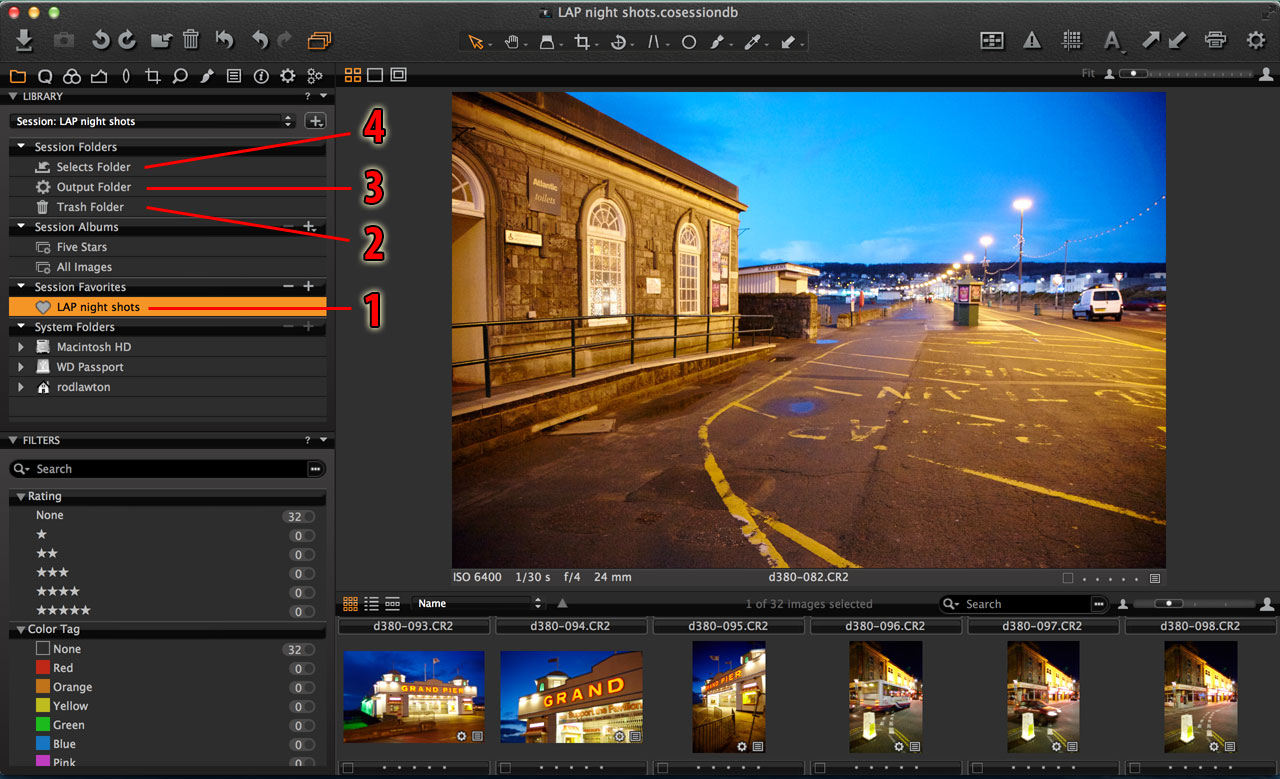
Task: Rotate the image right (clockwise)
Action: (127, 40)
